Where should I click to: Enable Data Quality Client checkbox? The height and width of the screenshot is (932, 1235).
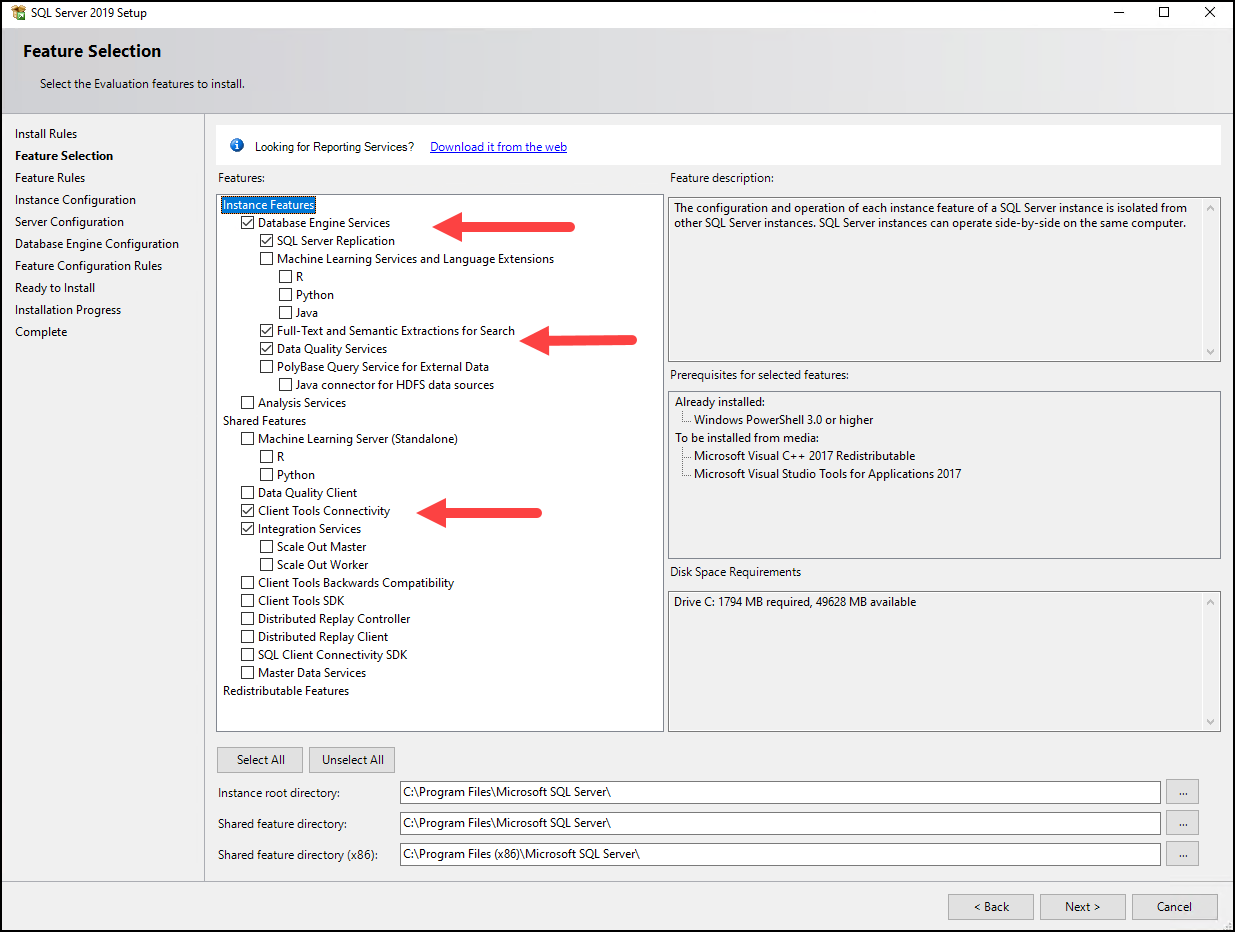(248, 493)
